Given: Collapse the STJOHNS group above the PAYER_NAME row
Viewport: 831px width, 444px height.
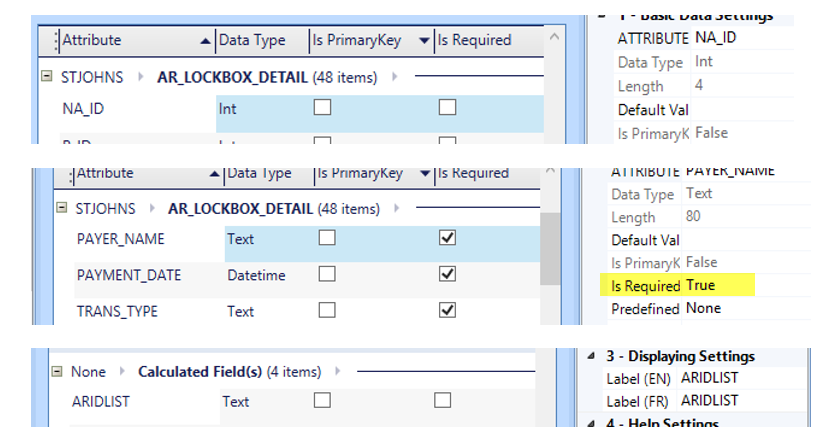Looking at the screenshot, I should [62, 208].
